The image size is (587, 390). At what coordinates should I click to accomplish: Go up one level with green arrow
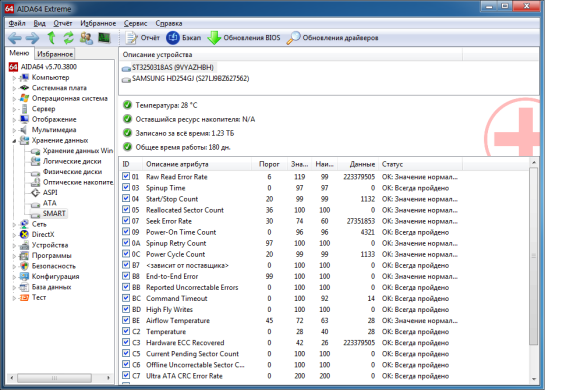click(51, 38)
